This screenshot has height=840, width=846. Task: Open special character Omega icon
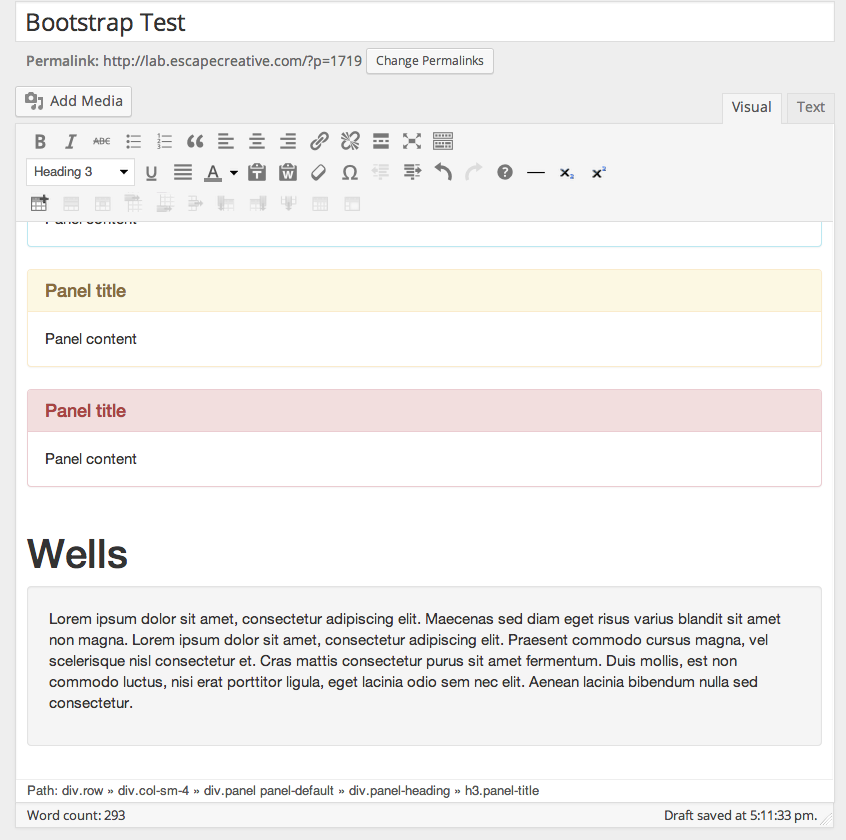click(x=350, y=173)
